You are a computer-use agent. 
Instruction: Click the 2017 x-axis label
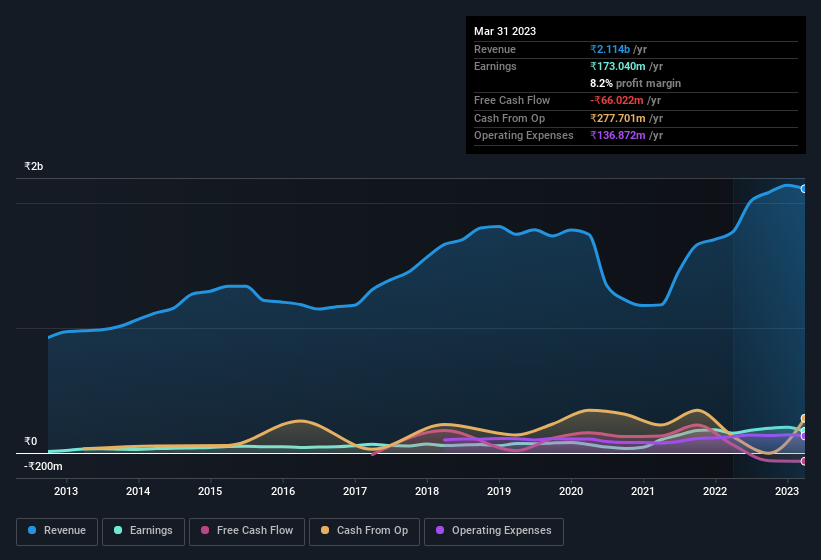[355, 491]
